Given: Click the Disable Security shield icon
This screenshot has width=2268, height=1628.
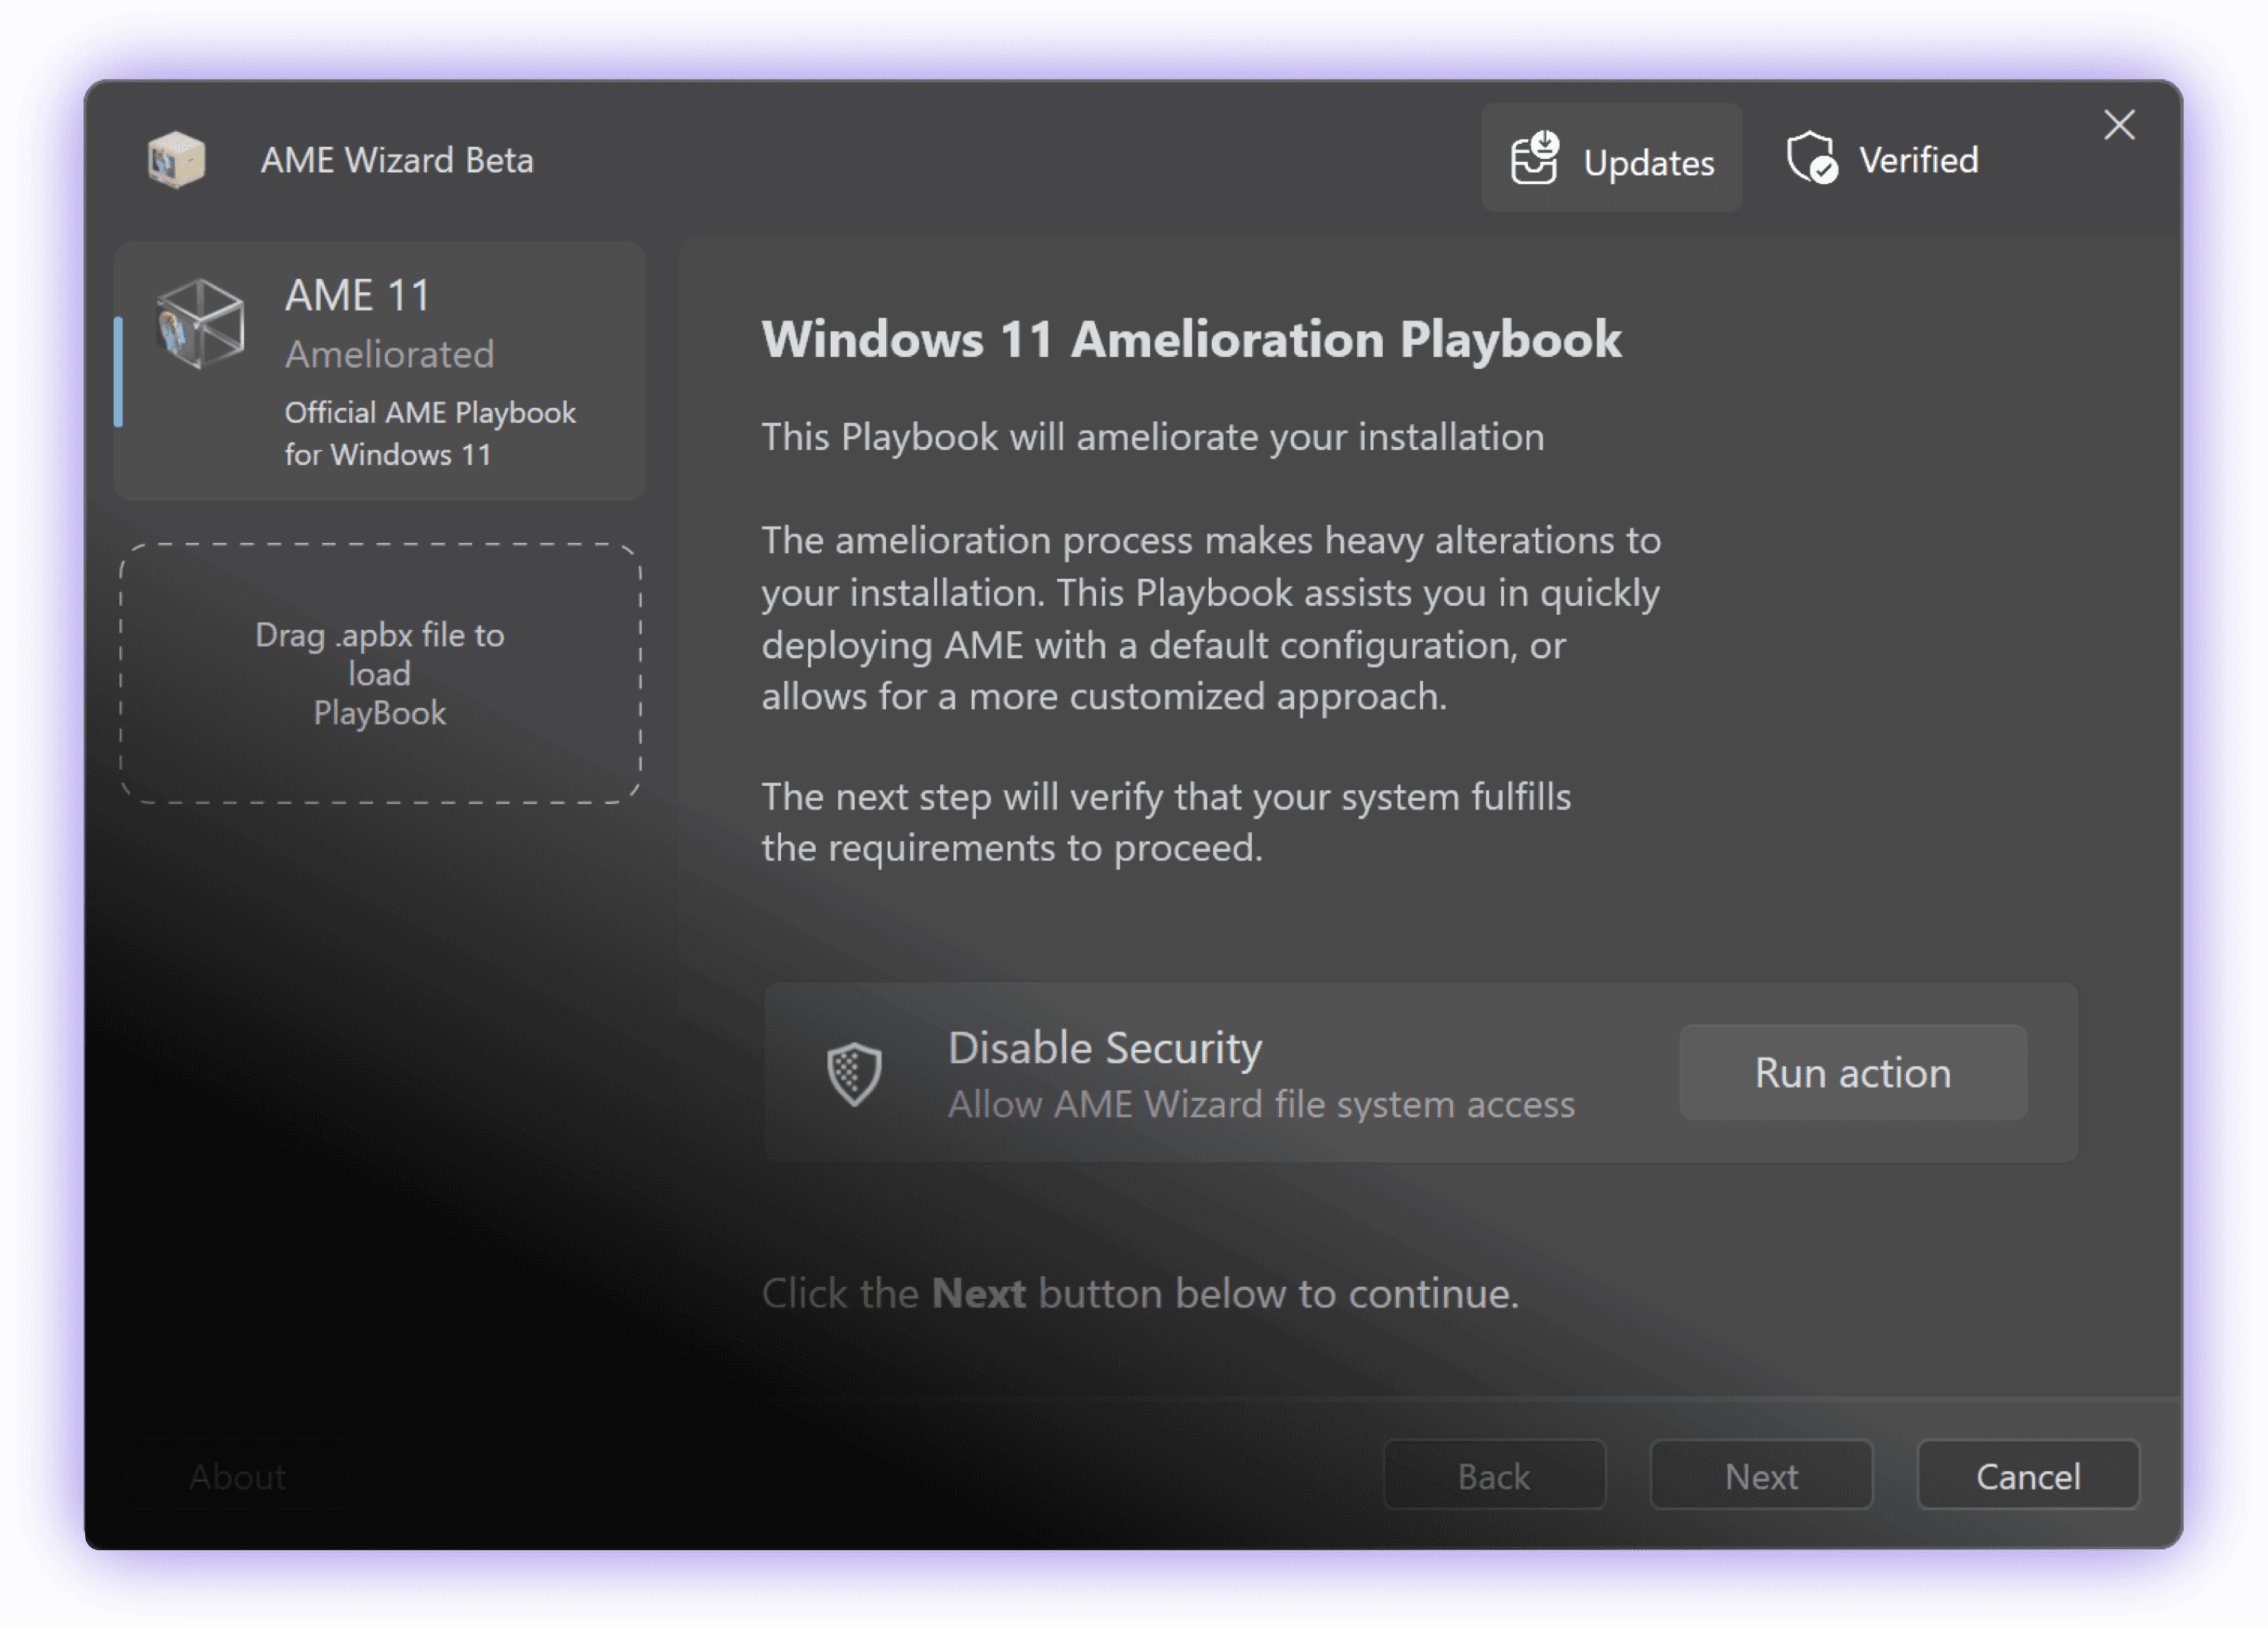Looking at the screenshot, I should point(854,1073).
